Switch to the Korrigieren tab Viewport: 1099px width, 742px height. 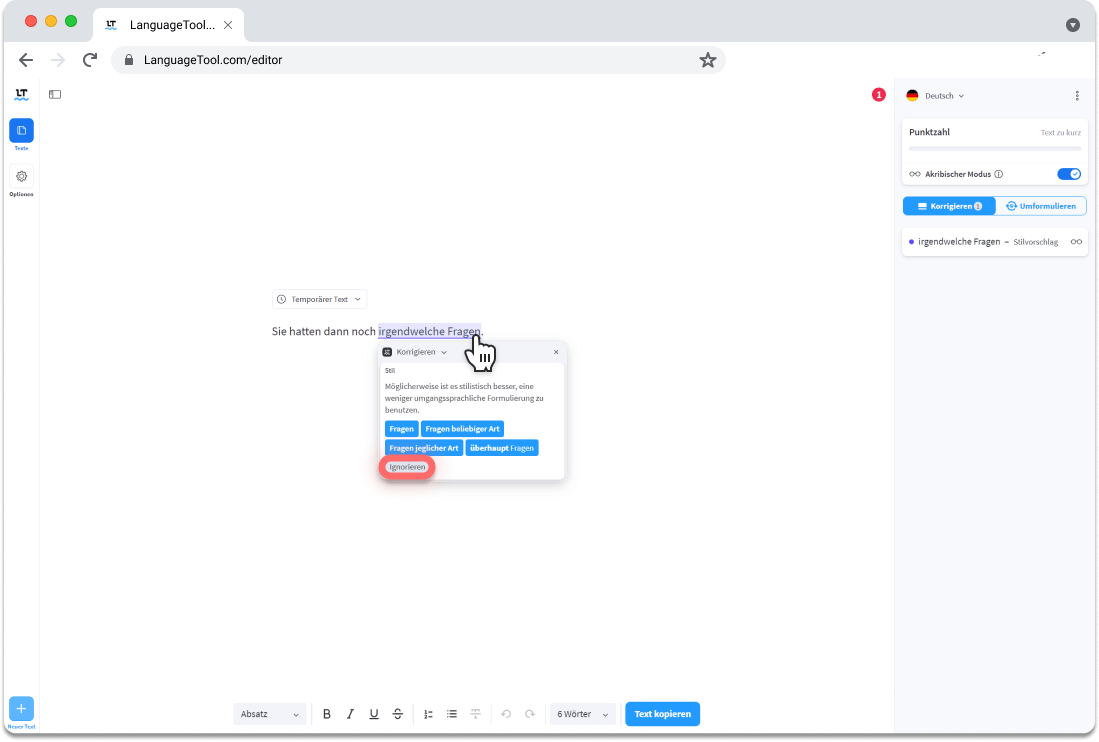[x=949, y=206]
